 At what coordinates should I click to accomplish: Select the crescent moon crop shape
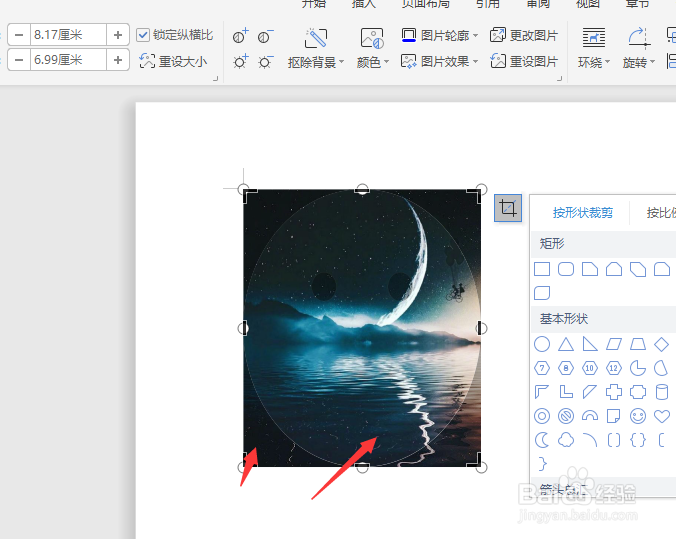[542, 440]
